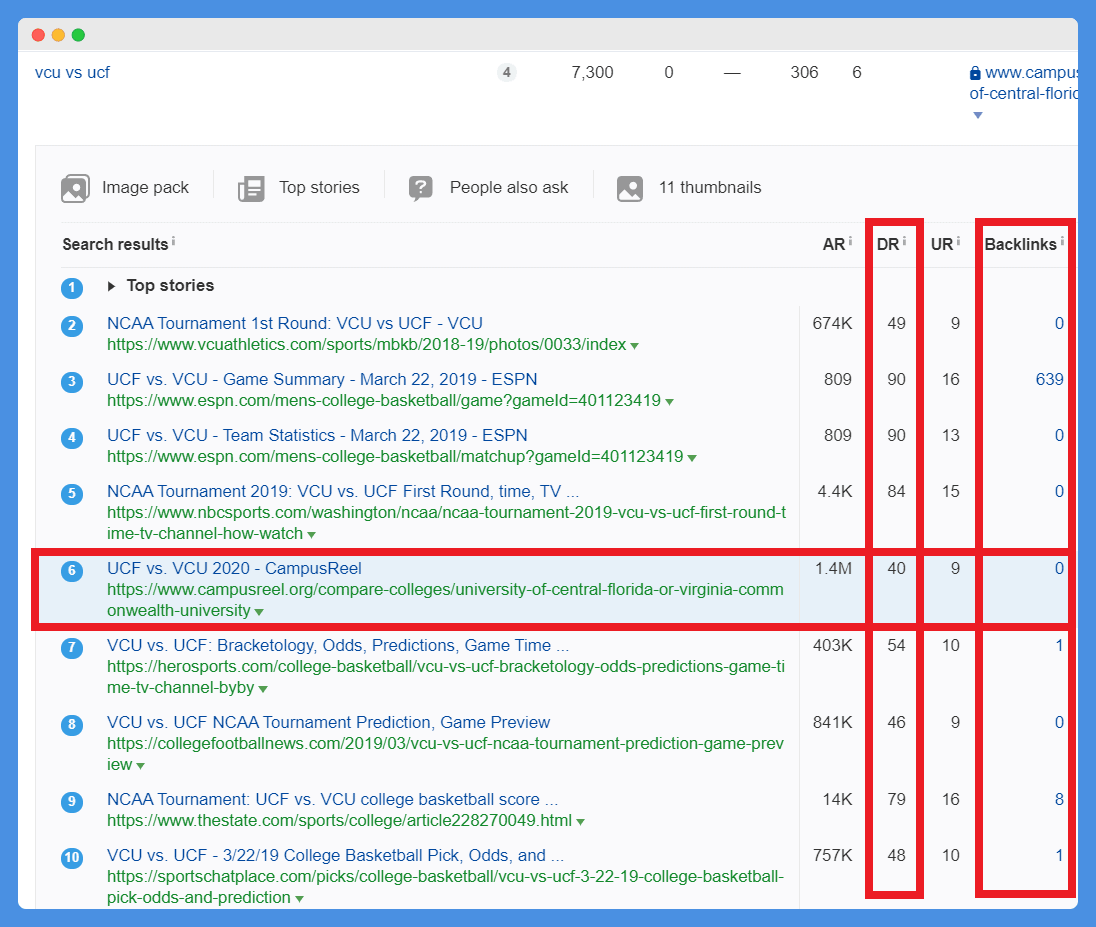
Task: Open VCU vs. UCF Bracketology result title
Action: tap(338, 645)
